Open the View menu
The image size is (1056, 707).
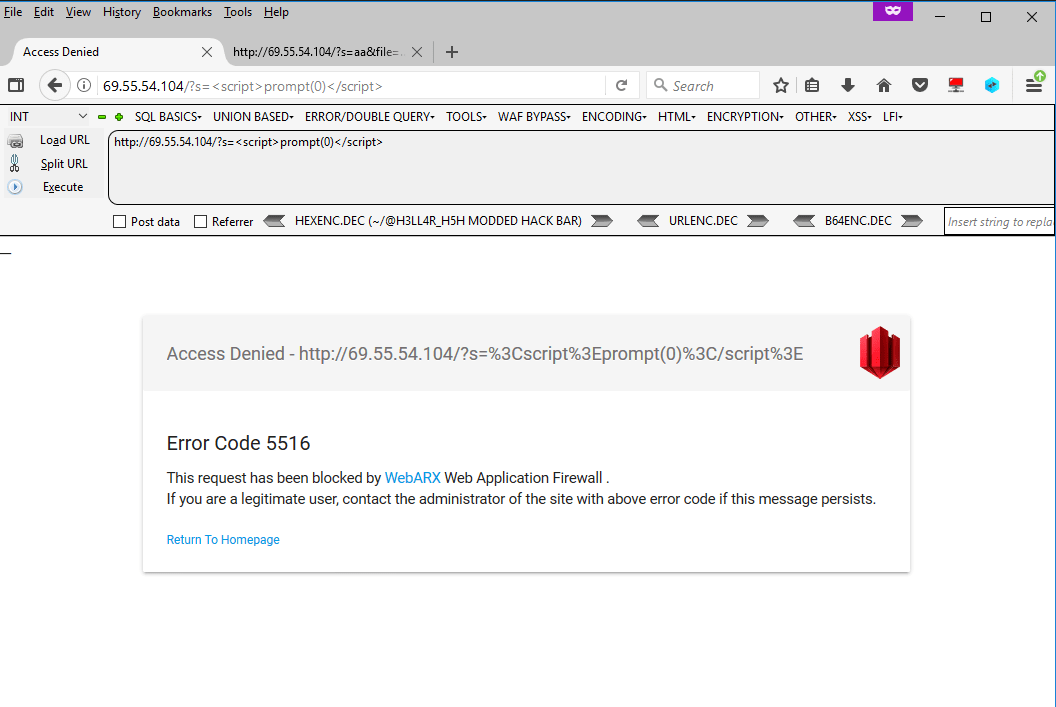pos(78,12)
